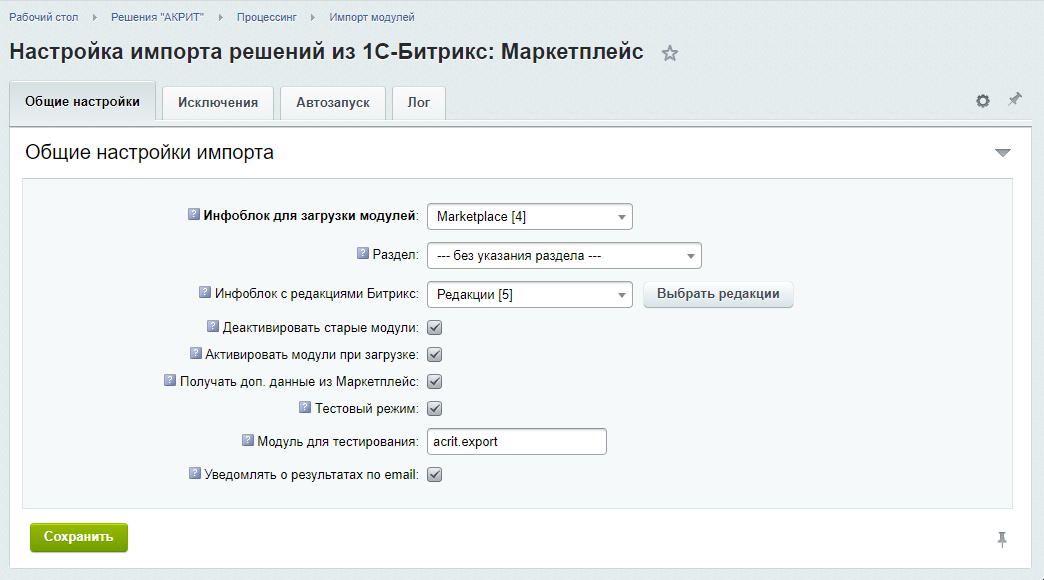This screenshot has height=580, width=1044.
Task: Click the acrit.export module text field
Action: 516,441
